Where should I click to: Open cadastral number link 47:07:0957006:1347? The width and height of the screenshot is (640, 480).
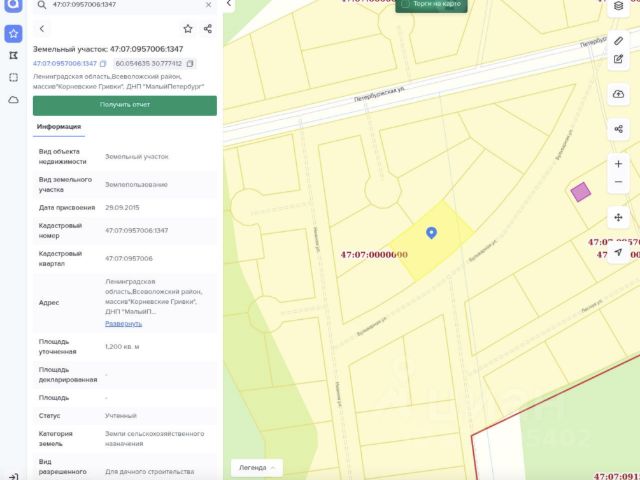[65, 64]
